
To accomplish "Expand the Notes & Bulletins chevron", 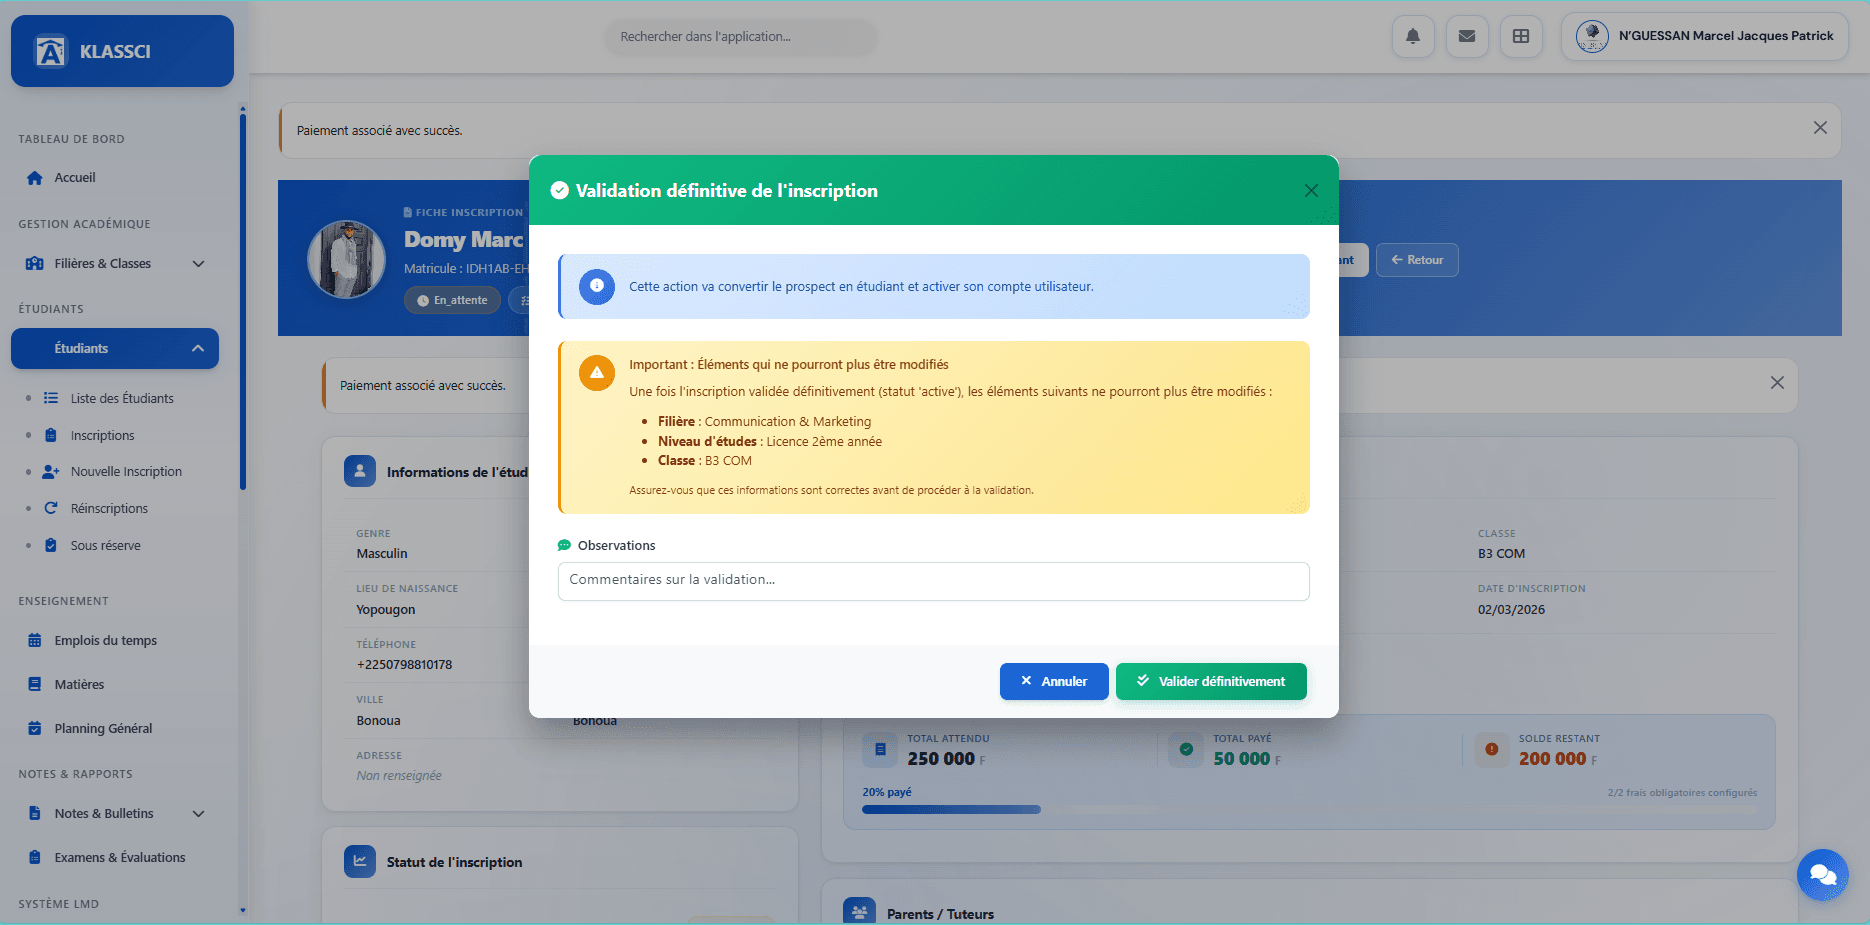I will [198, 814].
